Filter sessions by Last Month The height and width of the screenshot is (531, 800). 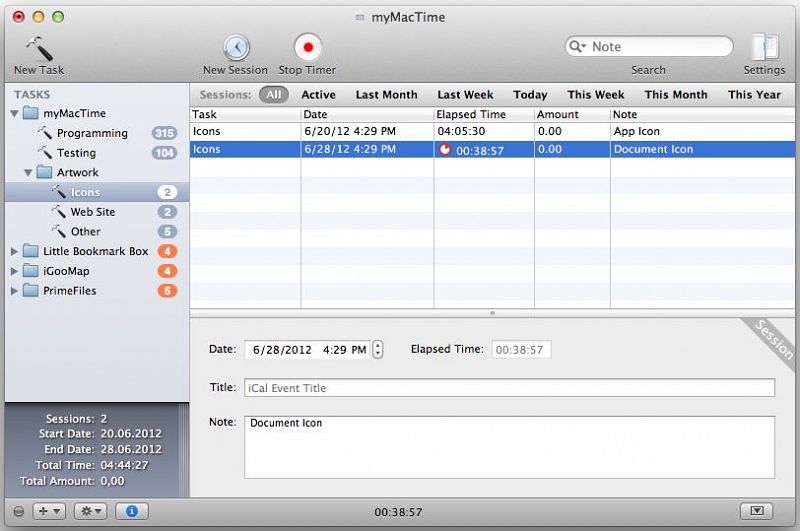coord(386,95)
